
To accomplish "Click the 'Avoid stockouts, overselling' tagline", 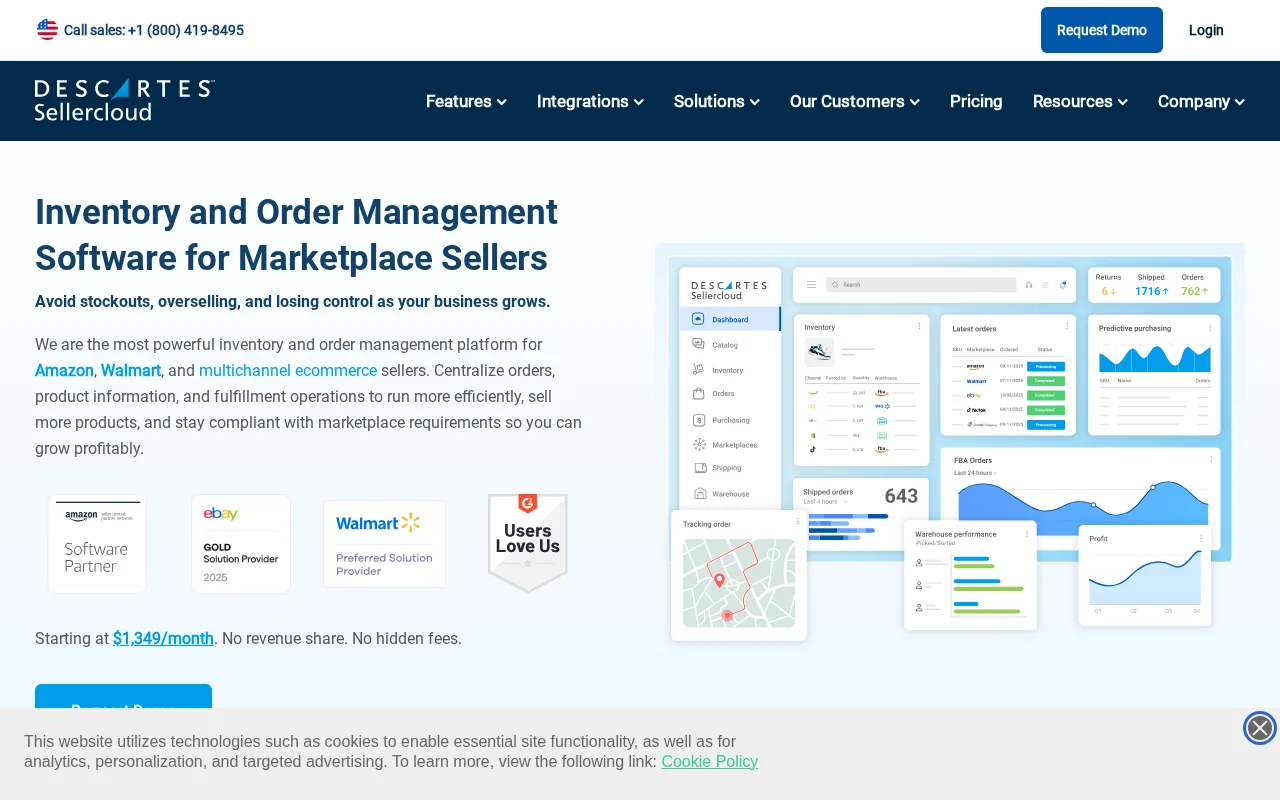I will 292,301.
